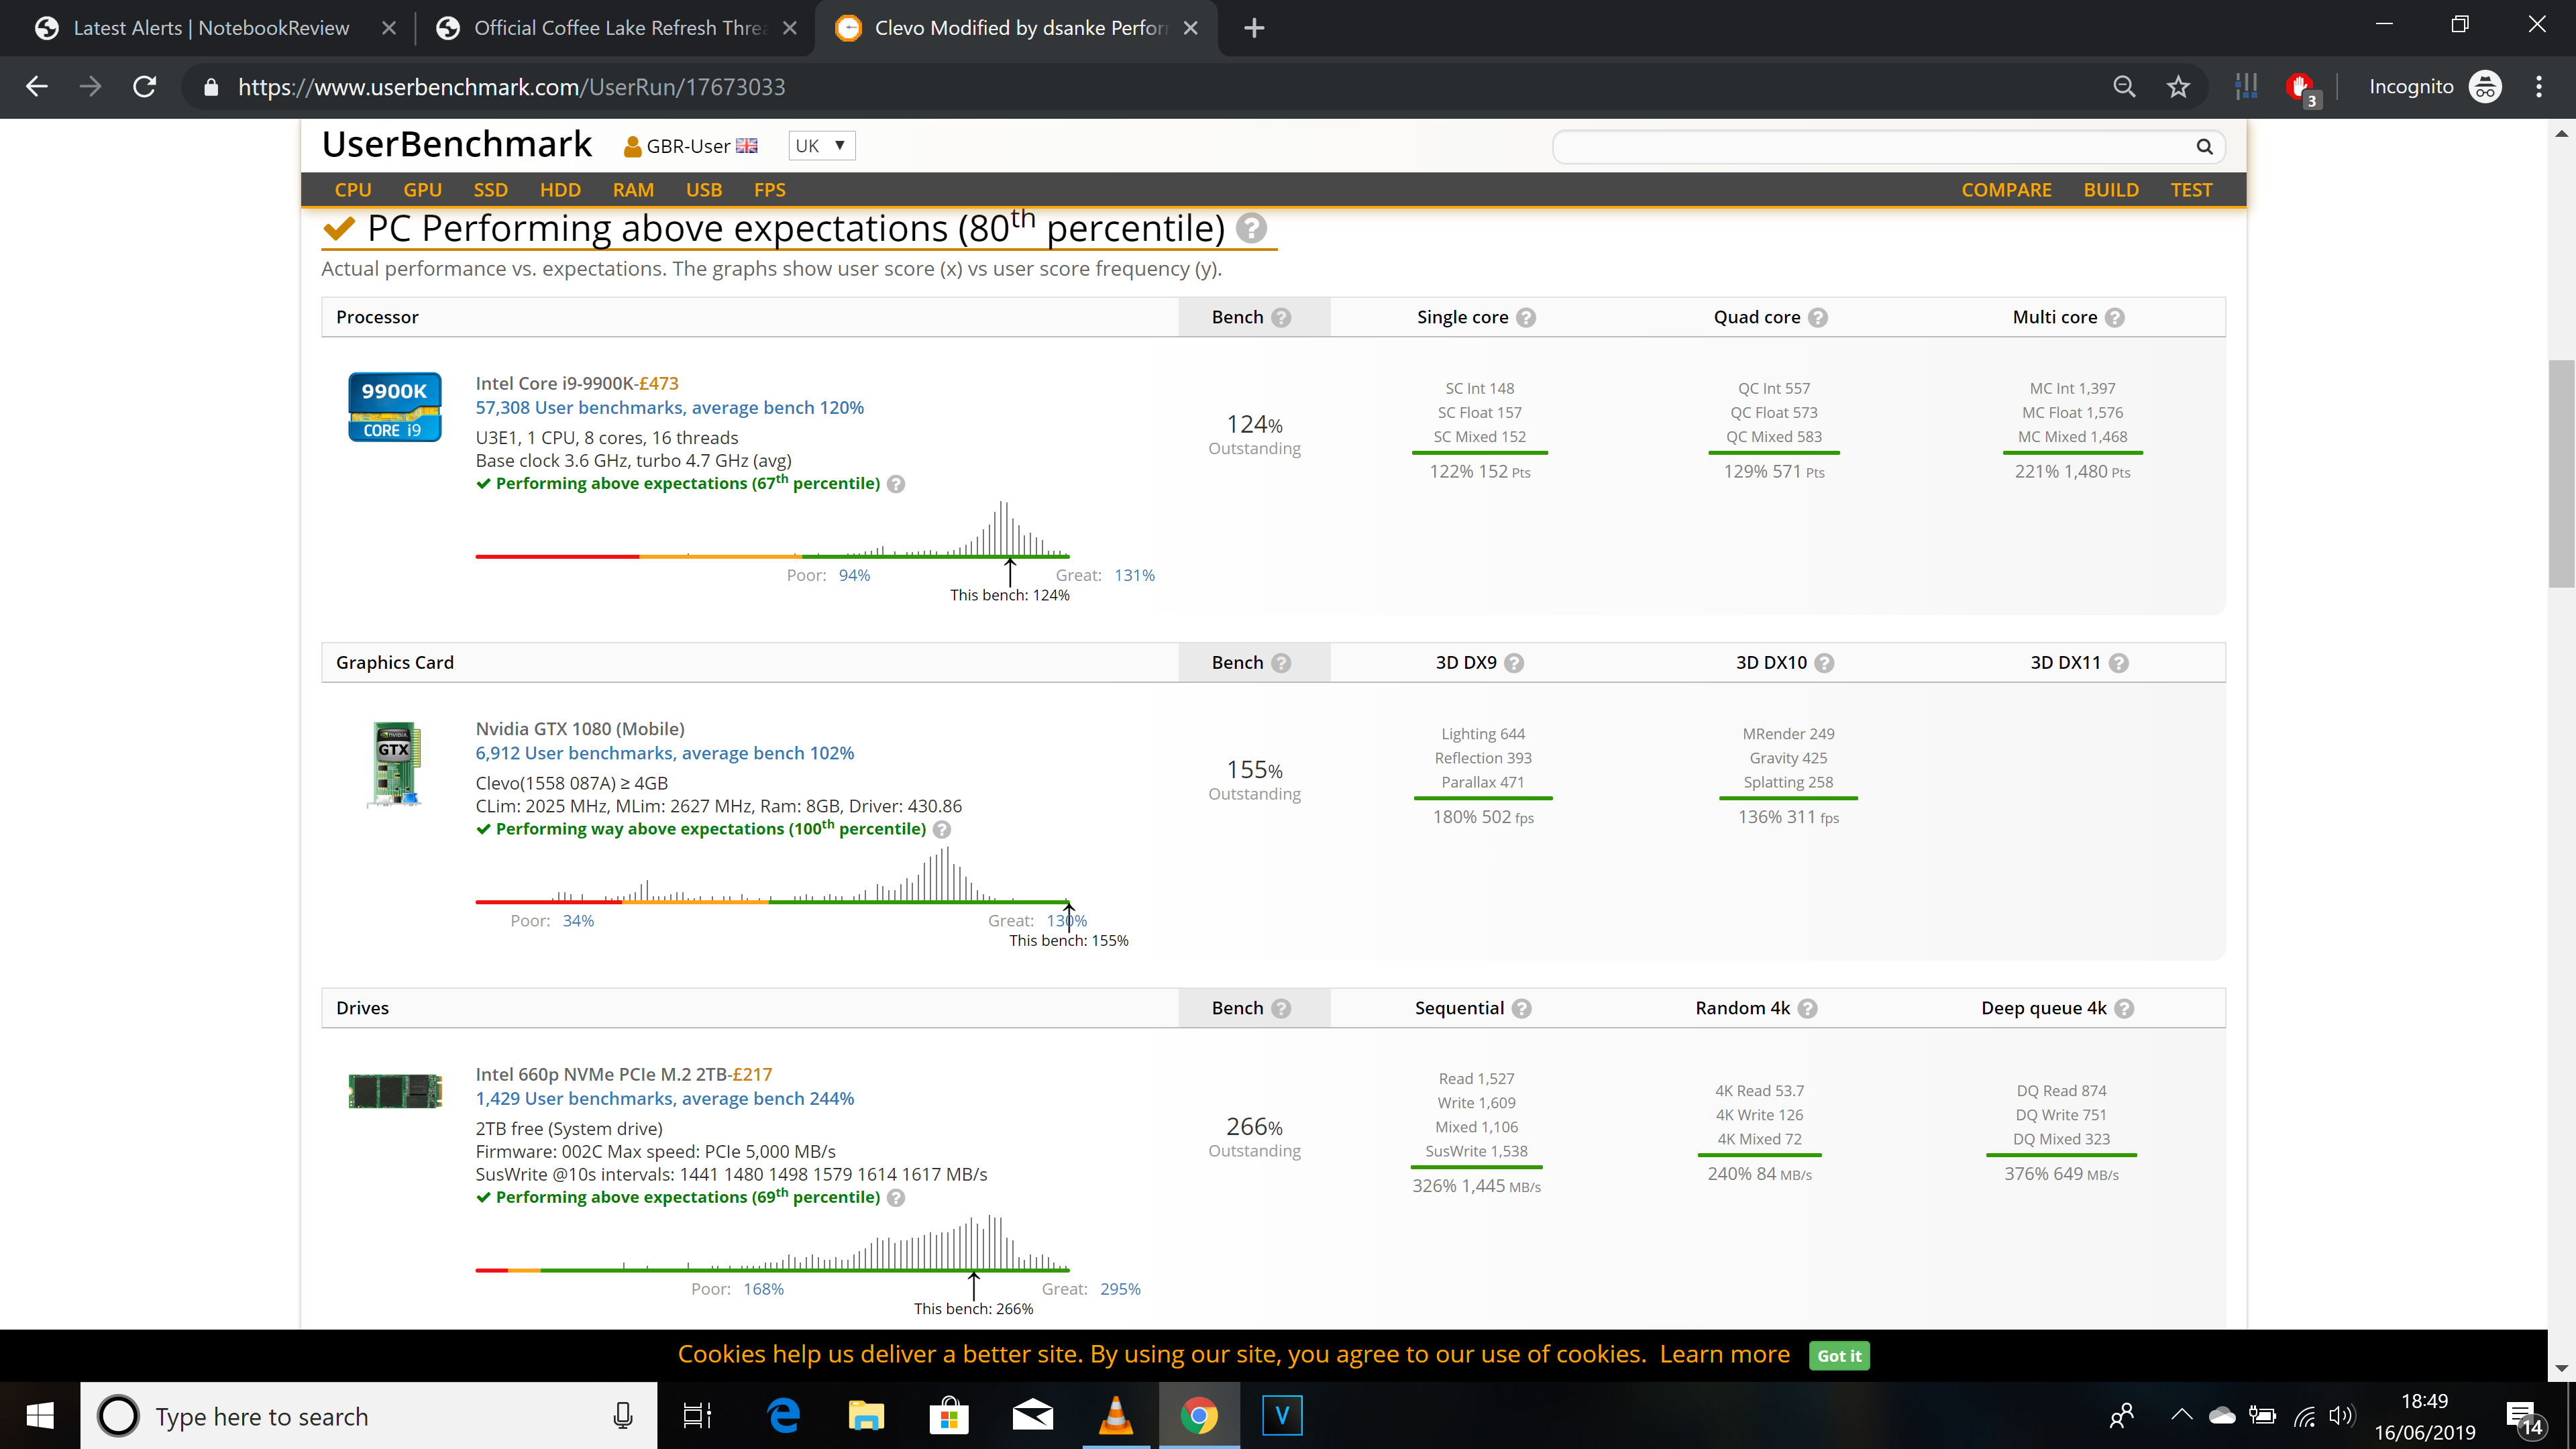Click Windows taskbar search box
The width and height of the screenshot is (2576, 1449).
coord(369,1416)
